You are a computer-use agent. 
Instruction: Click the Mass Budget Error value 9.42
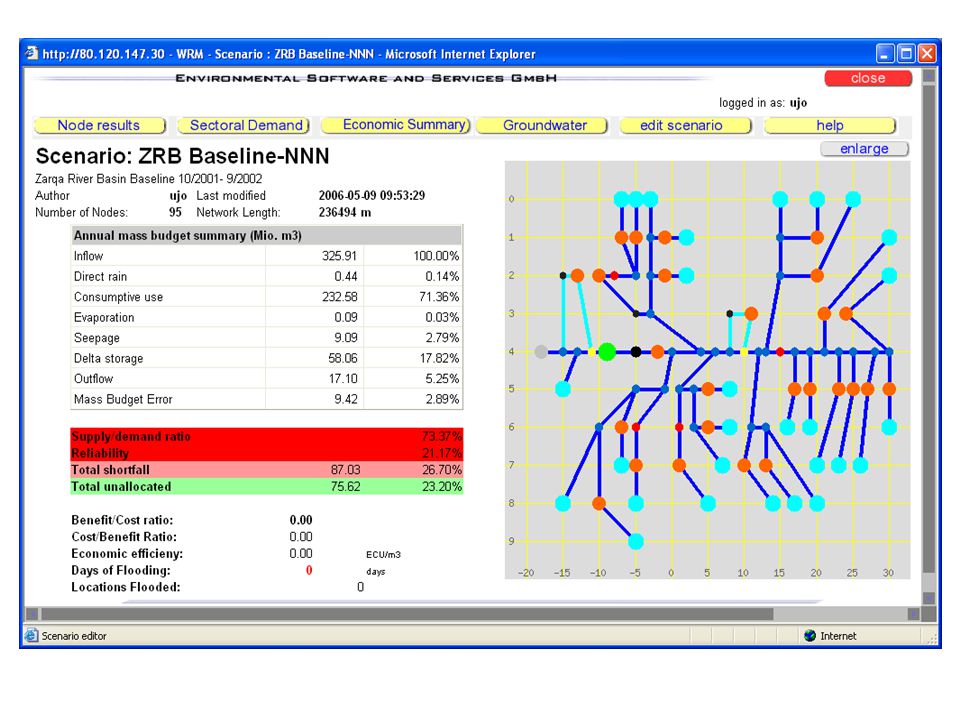(x=346, y=399)
